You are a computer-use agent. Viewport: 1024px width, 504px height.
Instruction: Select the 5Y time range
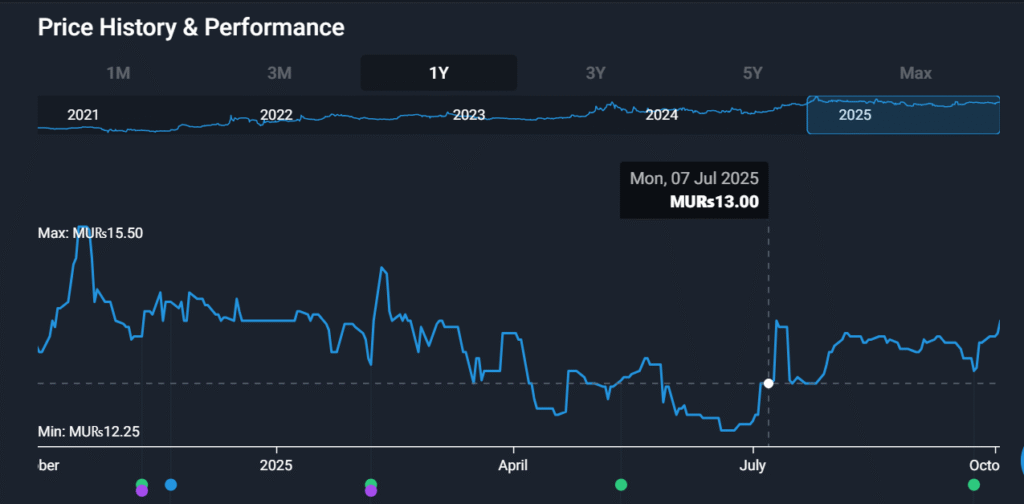[753, 73]
